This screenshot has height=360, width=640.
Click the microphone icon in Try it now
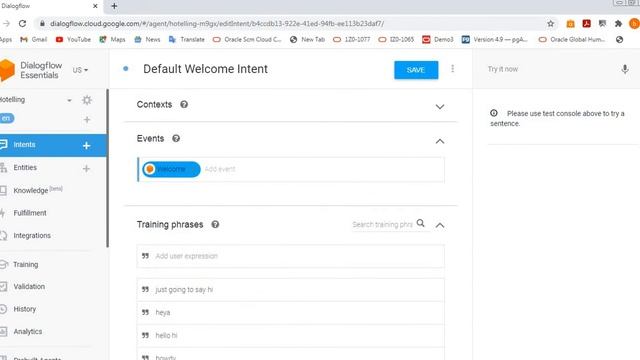click(x=624, y=69)
